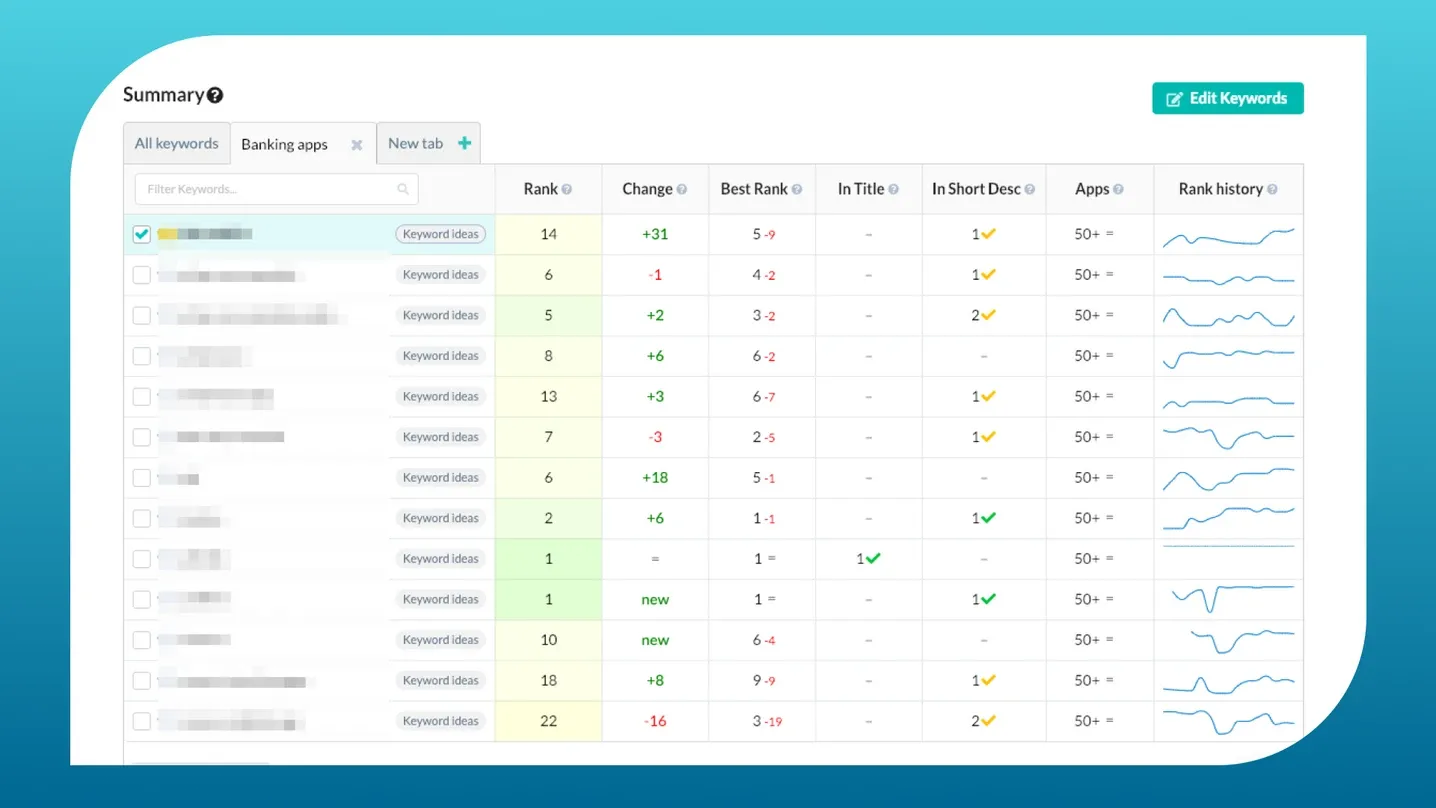This screenshot has height=808, width=1436.
Task: Open Keyword ideas for the +18 change row
Action: tap(441, 478)
